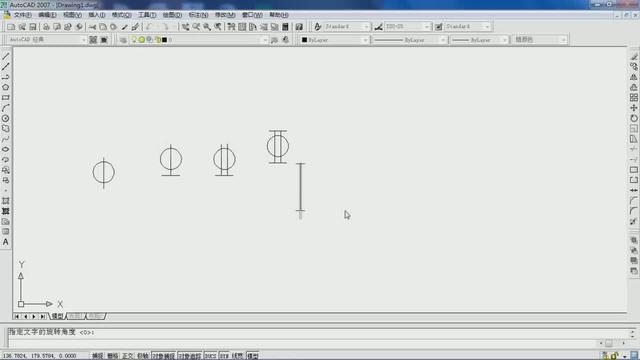The height and width of the screenshot is (360, 640).
Task: Toggle 栅格 (Grid) in status bar
Action: click(x=113, y=356)
